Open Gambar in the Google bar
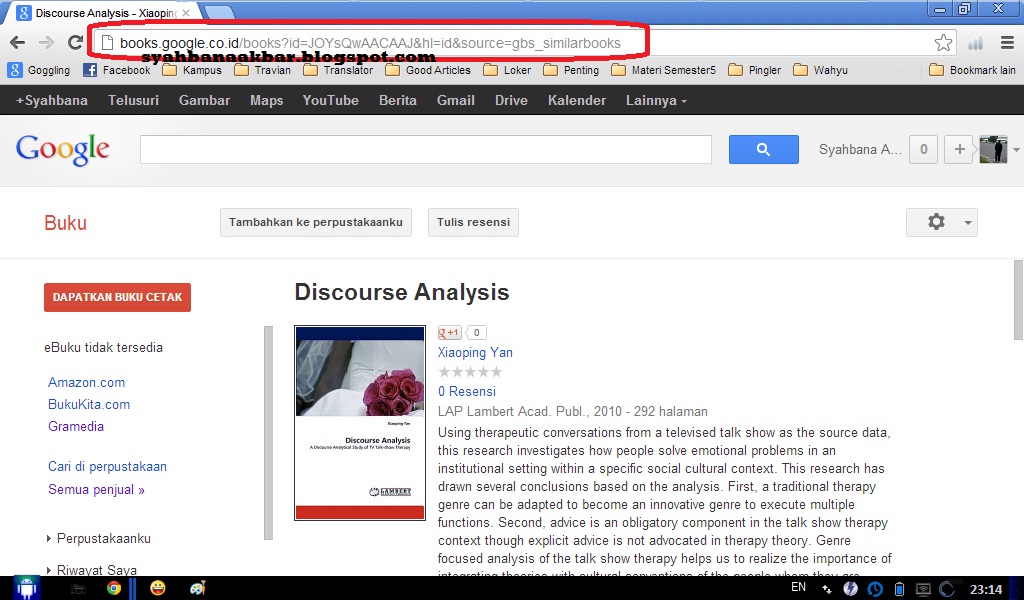The image size is (1024, 600). [x=204, y=101]
